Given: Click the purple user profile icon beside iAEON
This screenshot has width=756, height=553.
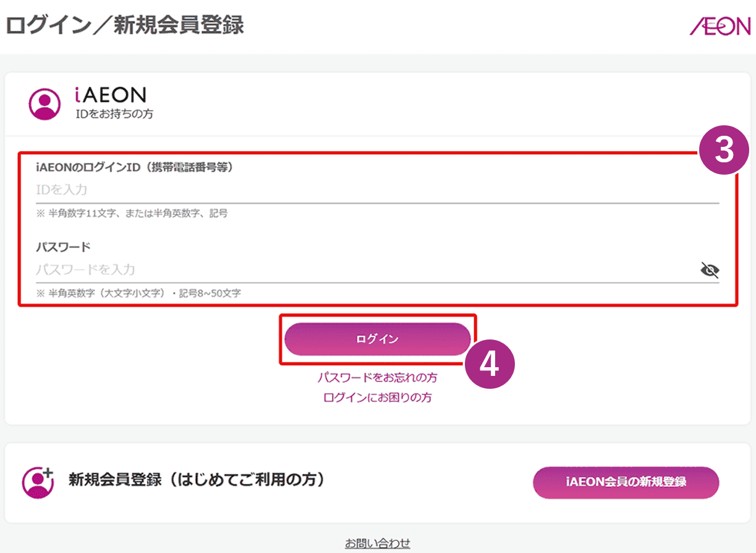Looking at the screenshot, I should coord(45,103).
